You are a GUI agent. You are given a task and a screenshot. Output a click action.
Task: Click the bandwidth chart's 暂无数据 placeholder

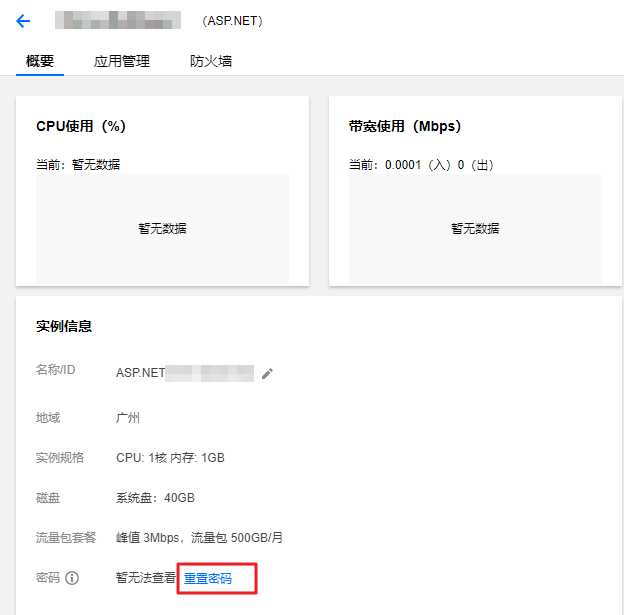475,228
